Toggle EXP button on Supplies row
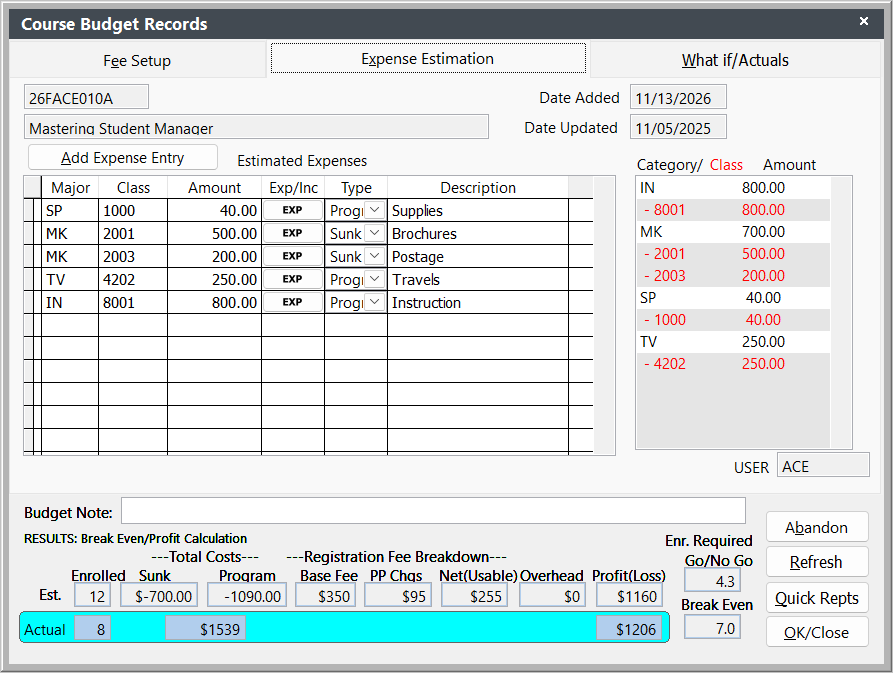This screenshot has width=893, height=673. point(293,210)
